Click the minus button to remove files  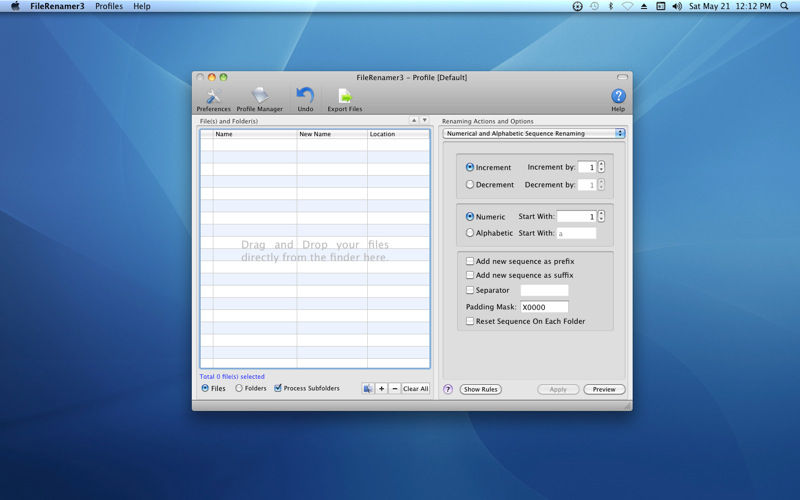pyautogui.click(x=394, y=389)
